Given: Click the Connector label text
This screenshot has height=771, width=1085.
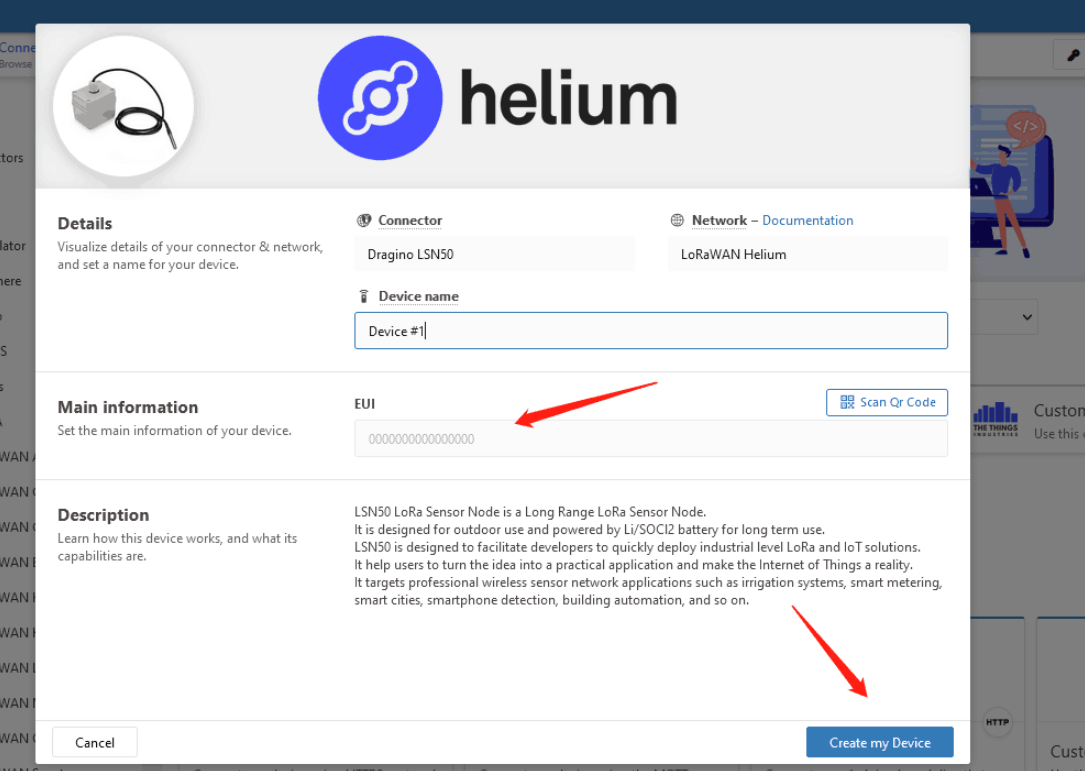Looking at the screenshot, I should pos(410,220).
